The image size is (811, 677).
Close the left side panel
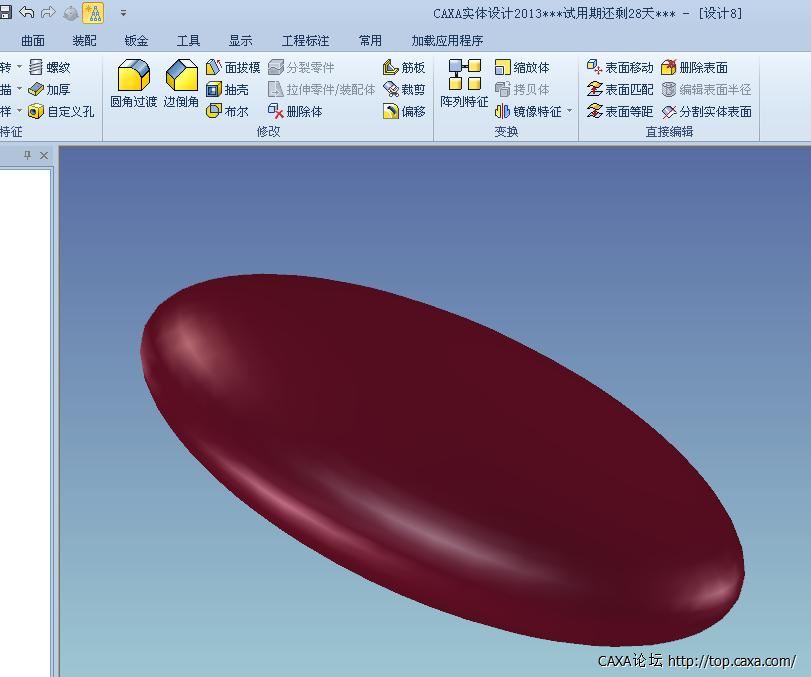[44, 155]
